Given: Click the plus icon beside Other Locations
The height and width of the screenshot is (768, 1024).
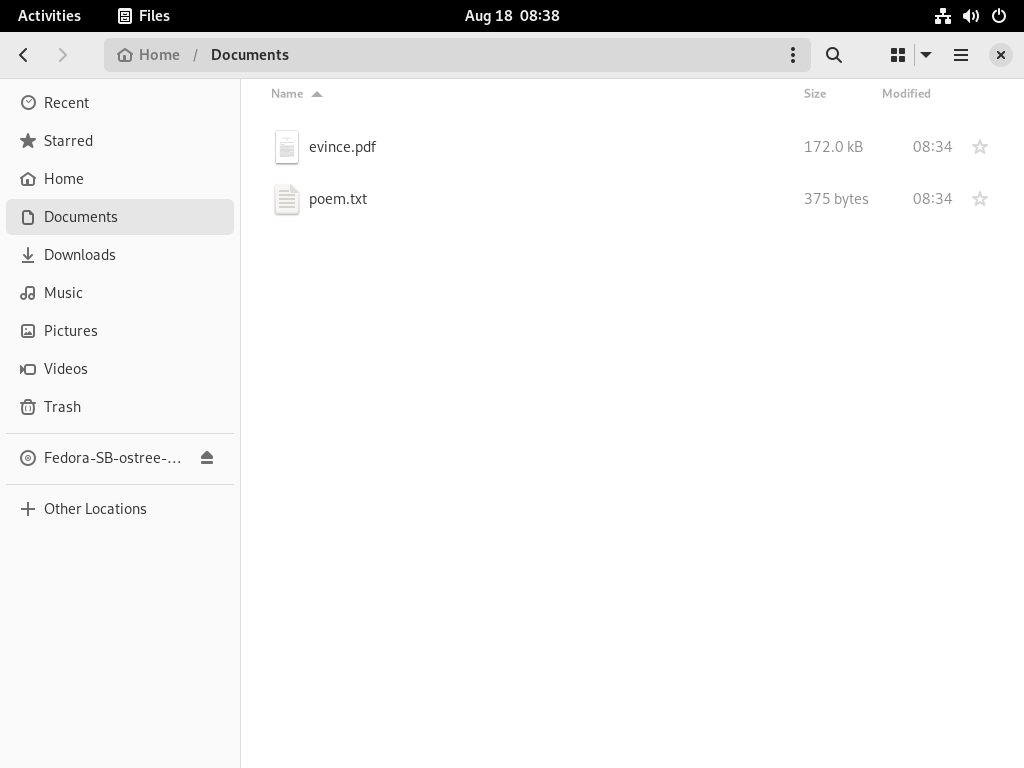Looking at the screenshot, I should (x=28, y=509).
